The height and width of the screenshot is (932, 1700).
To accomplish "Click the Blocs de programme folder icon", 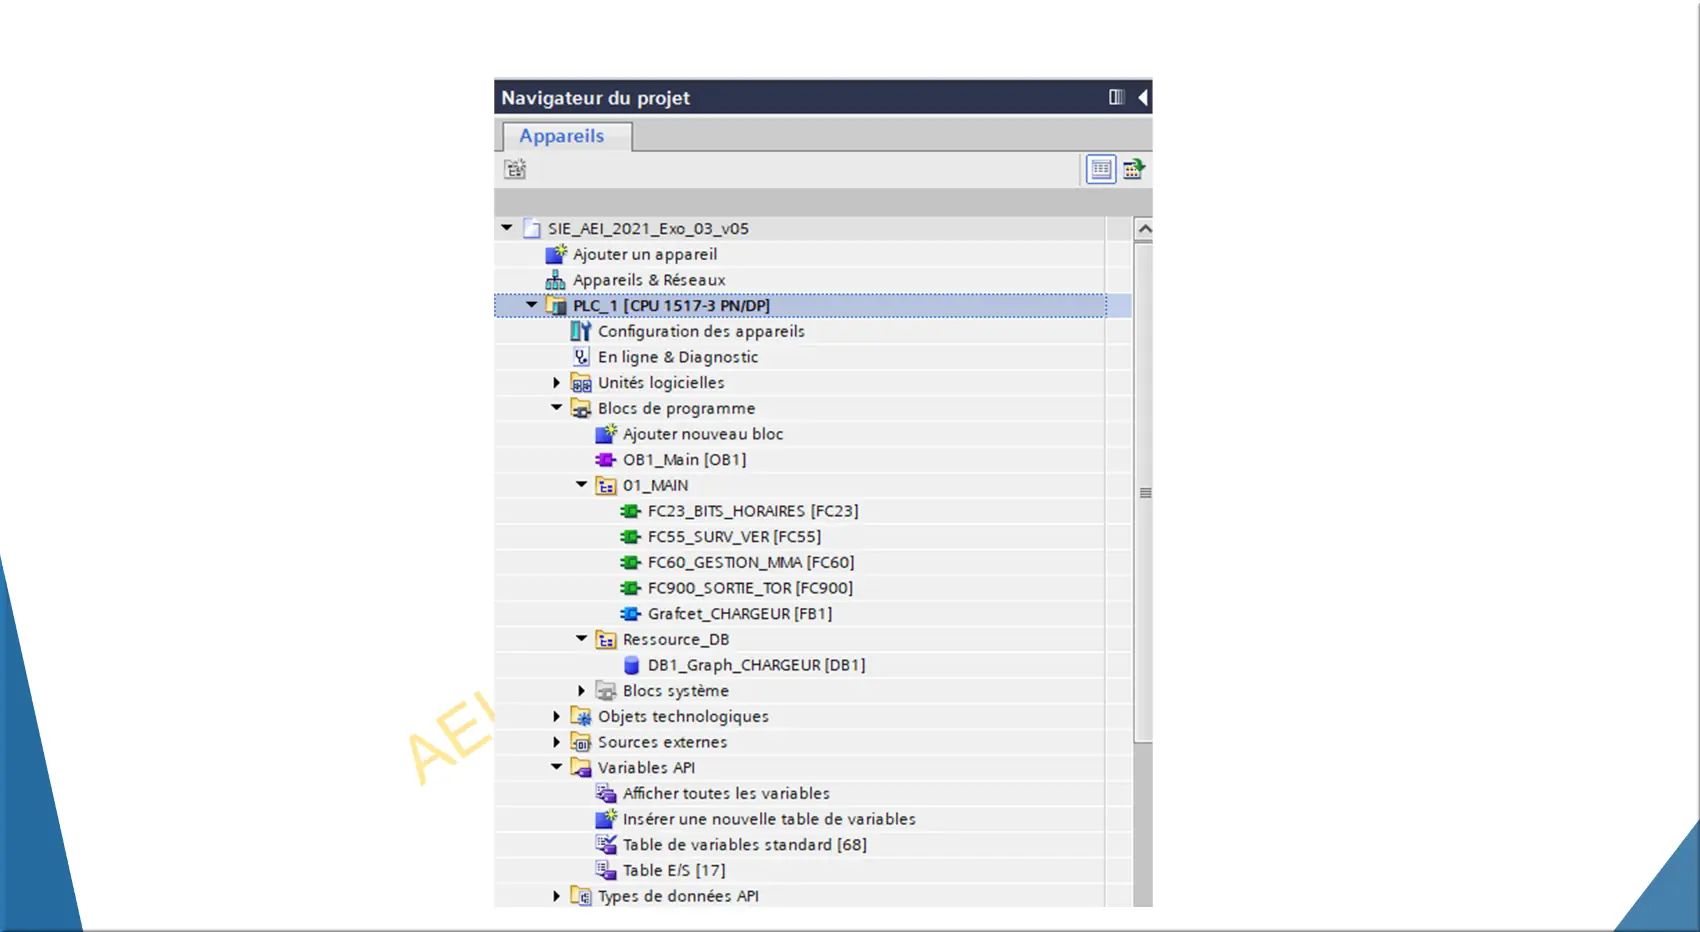I will [x=581, y=408].
